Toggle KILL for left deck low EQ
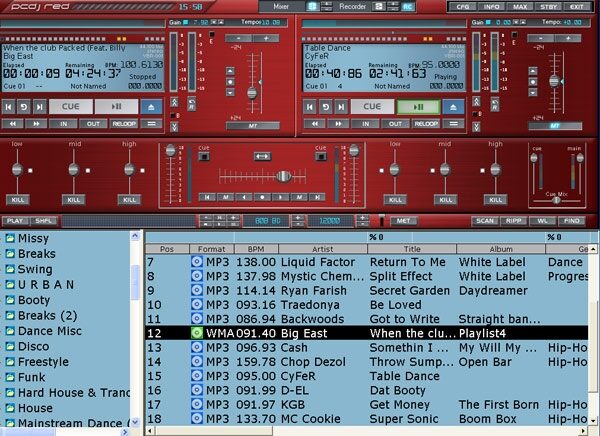This screenshot has width=600, height=436. 18,199
